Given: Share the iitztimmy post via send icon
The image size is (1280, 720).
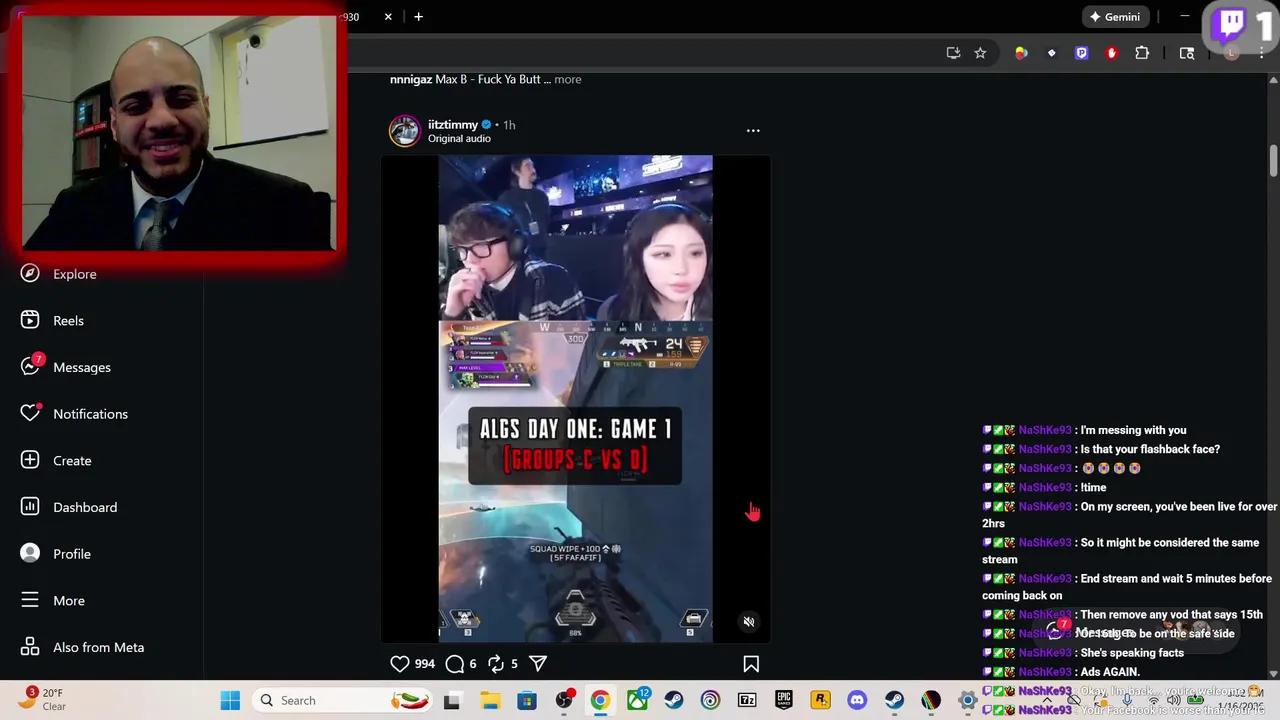Looking at the screenshot, I should pos(538,664).
